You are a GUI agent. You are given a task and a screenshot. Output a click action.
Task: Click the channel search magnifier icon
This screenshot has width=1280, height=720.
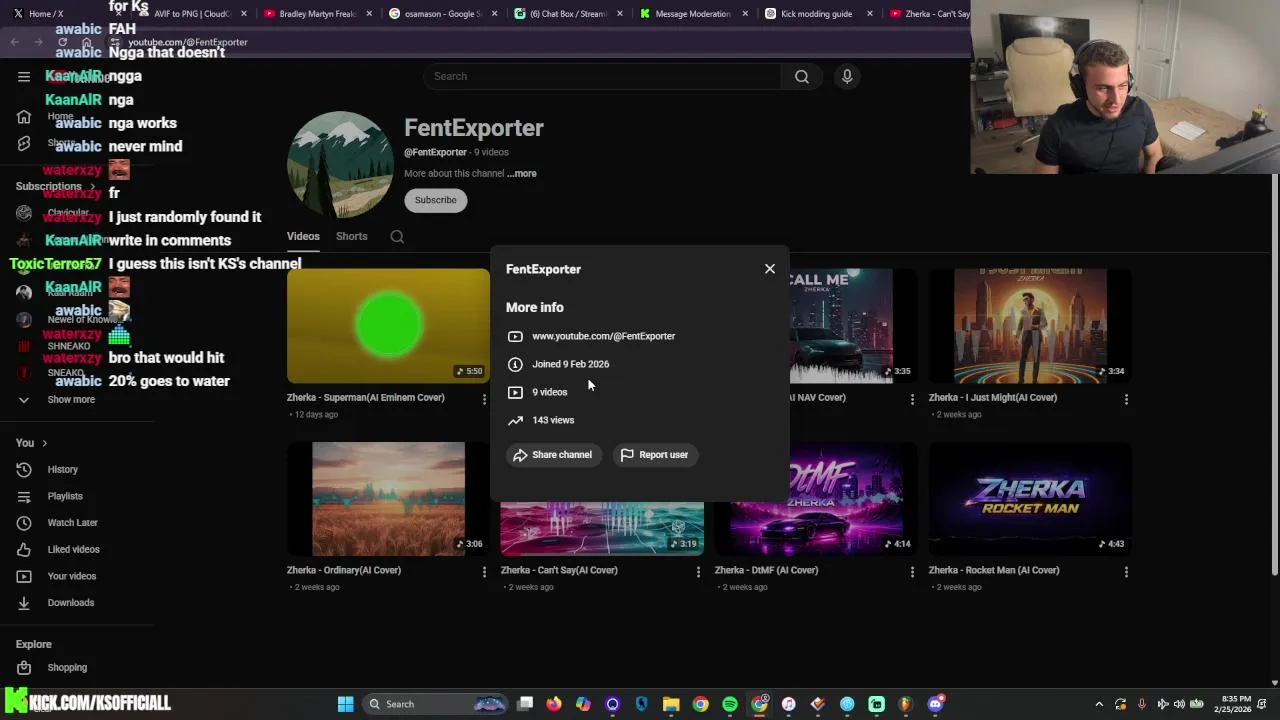(x=397, y=237)
